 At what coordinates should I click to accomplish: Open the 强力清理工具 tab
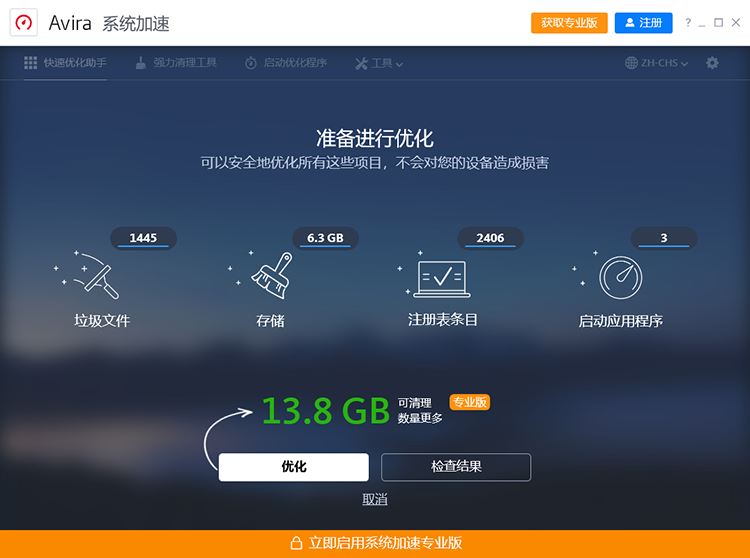coord(176,63)
